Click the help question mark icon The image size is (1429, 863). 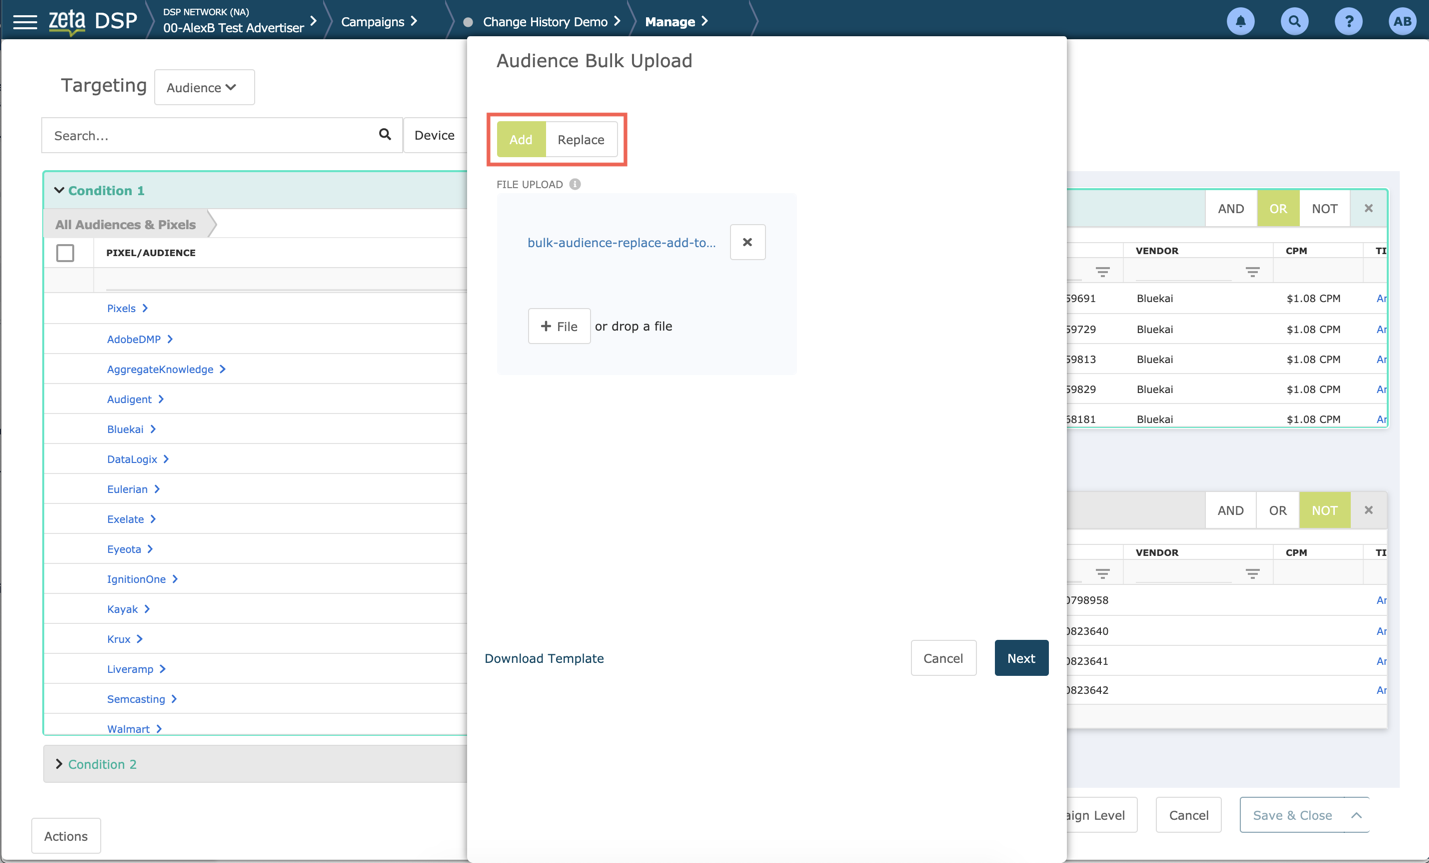click(1348, 21)
